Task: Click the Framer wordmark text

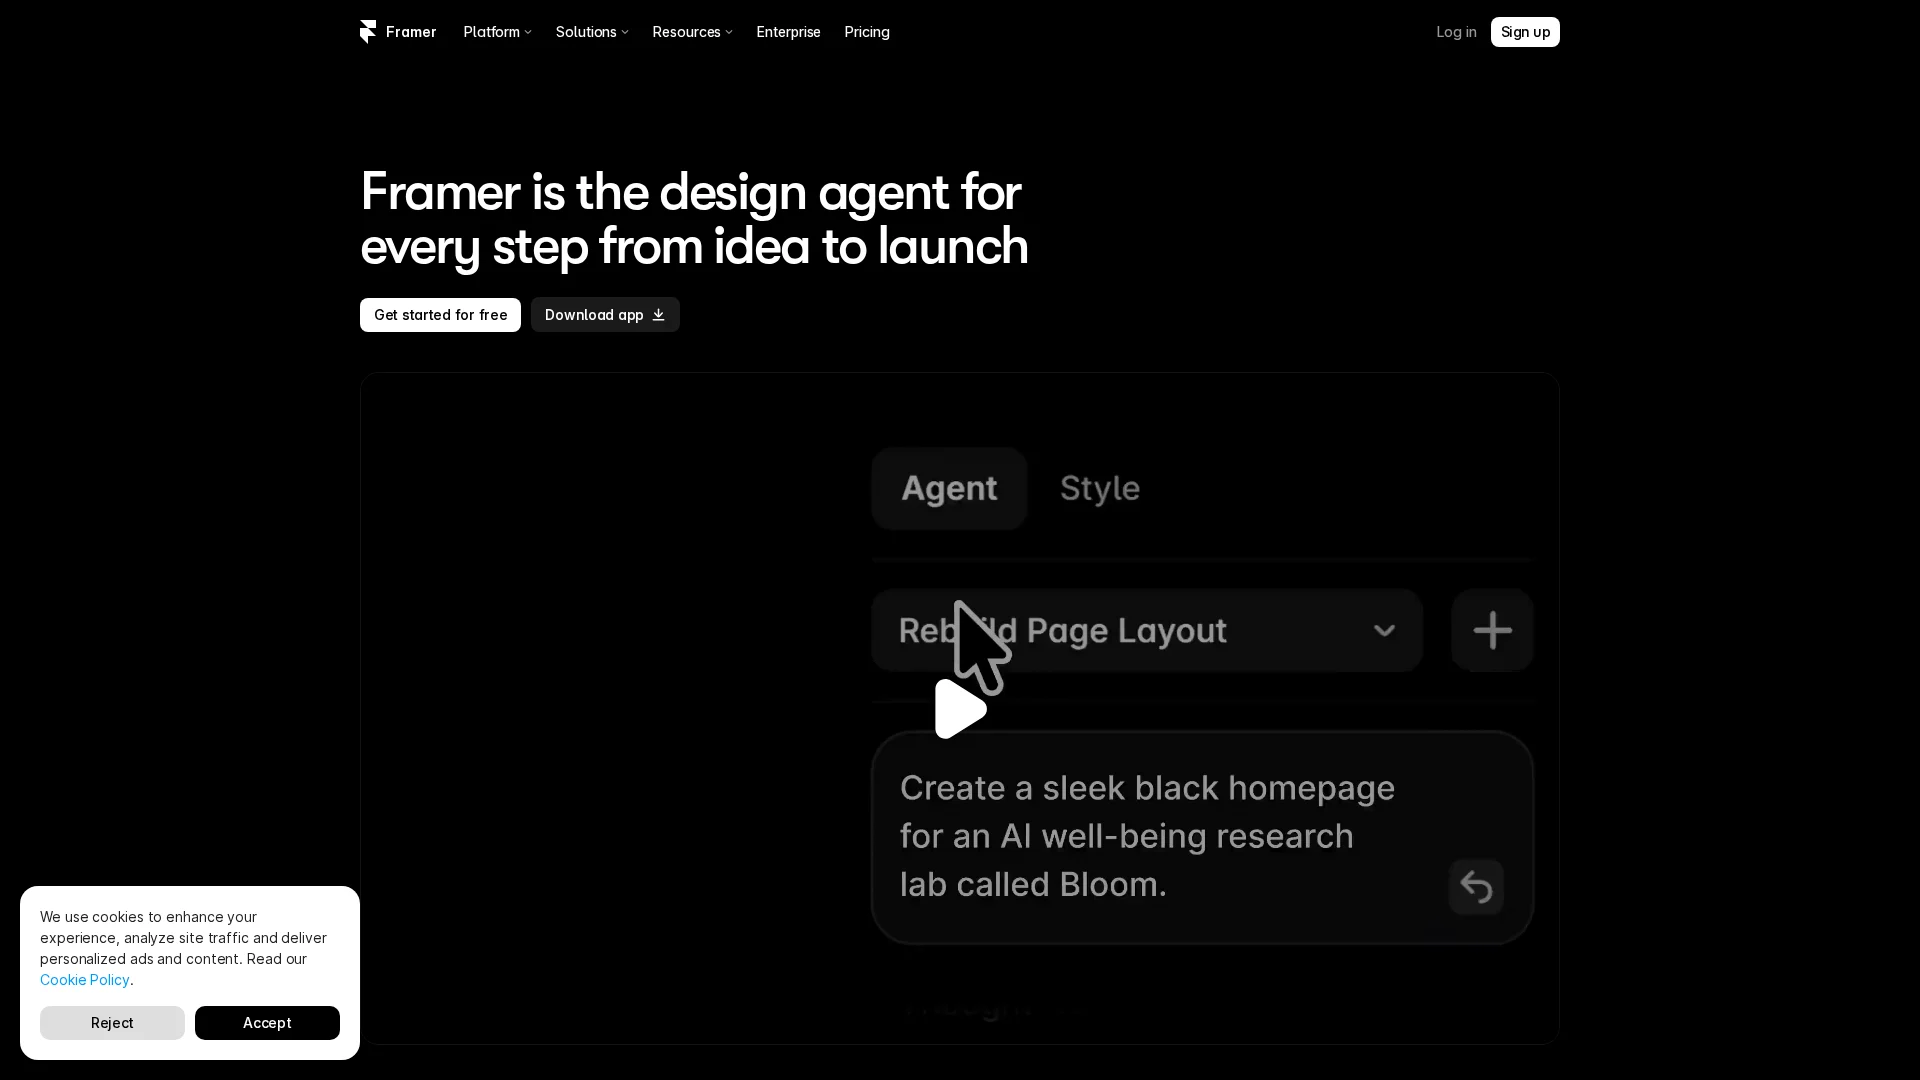Action: click(411, 32)
